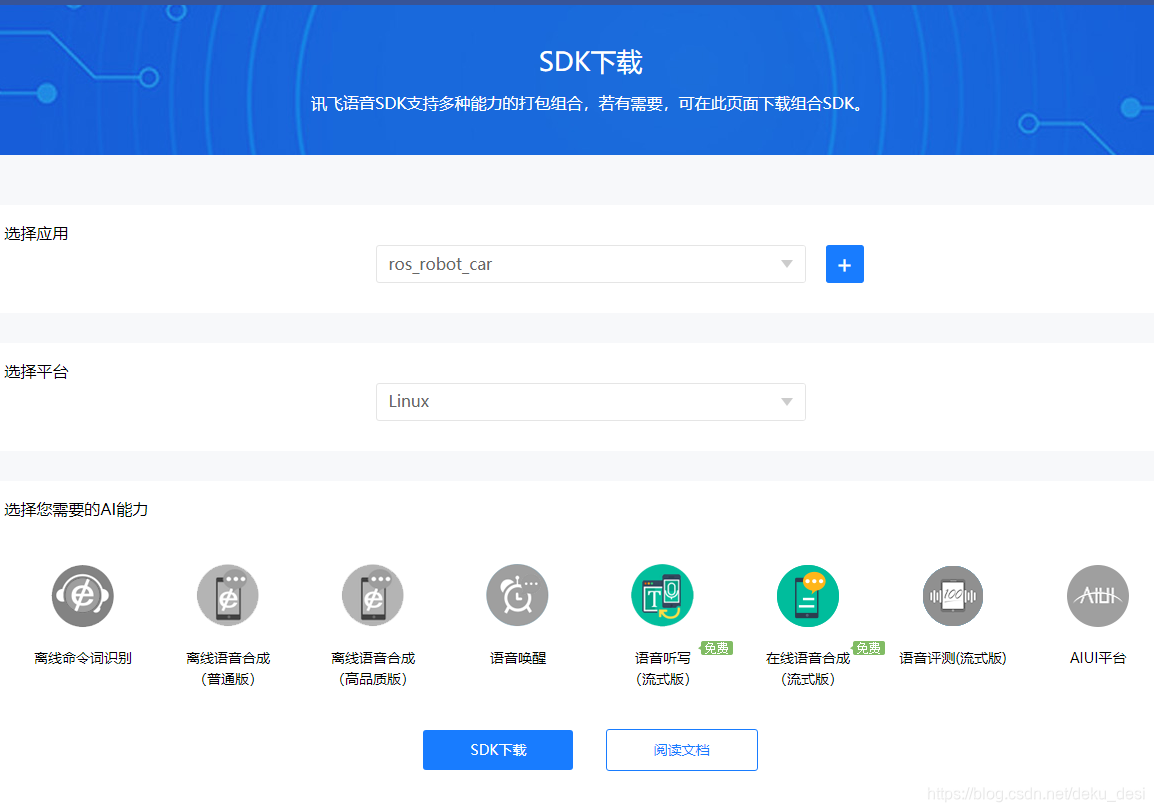Image resolution: width=1154 pixels, height=812 pixels.
Task: Select the 语音唤醒 alarm clock icon
Action: pos(517,596)
